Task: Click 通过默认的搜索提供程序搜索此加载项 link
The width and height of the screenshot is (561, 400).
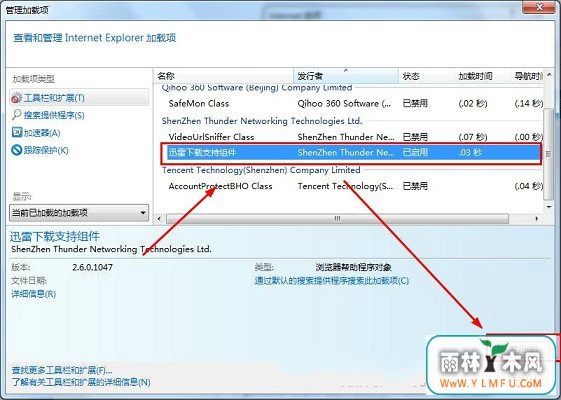Action: click(332, 281)
